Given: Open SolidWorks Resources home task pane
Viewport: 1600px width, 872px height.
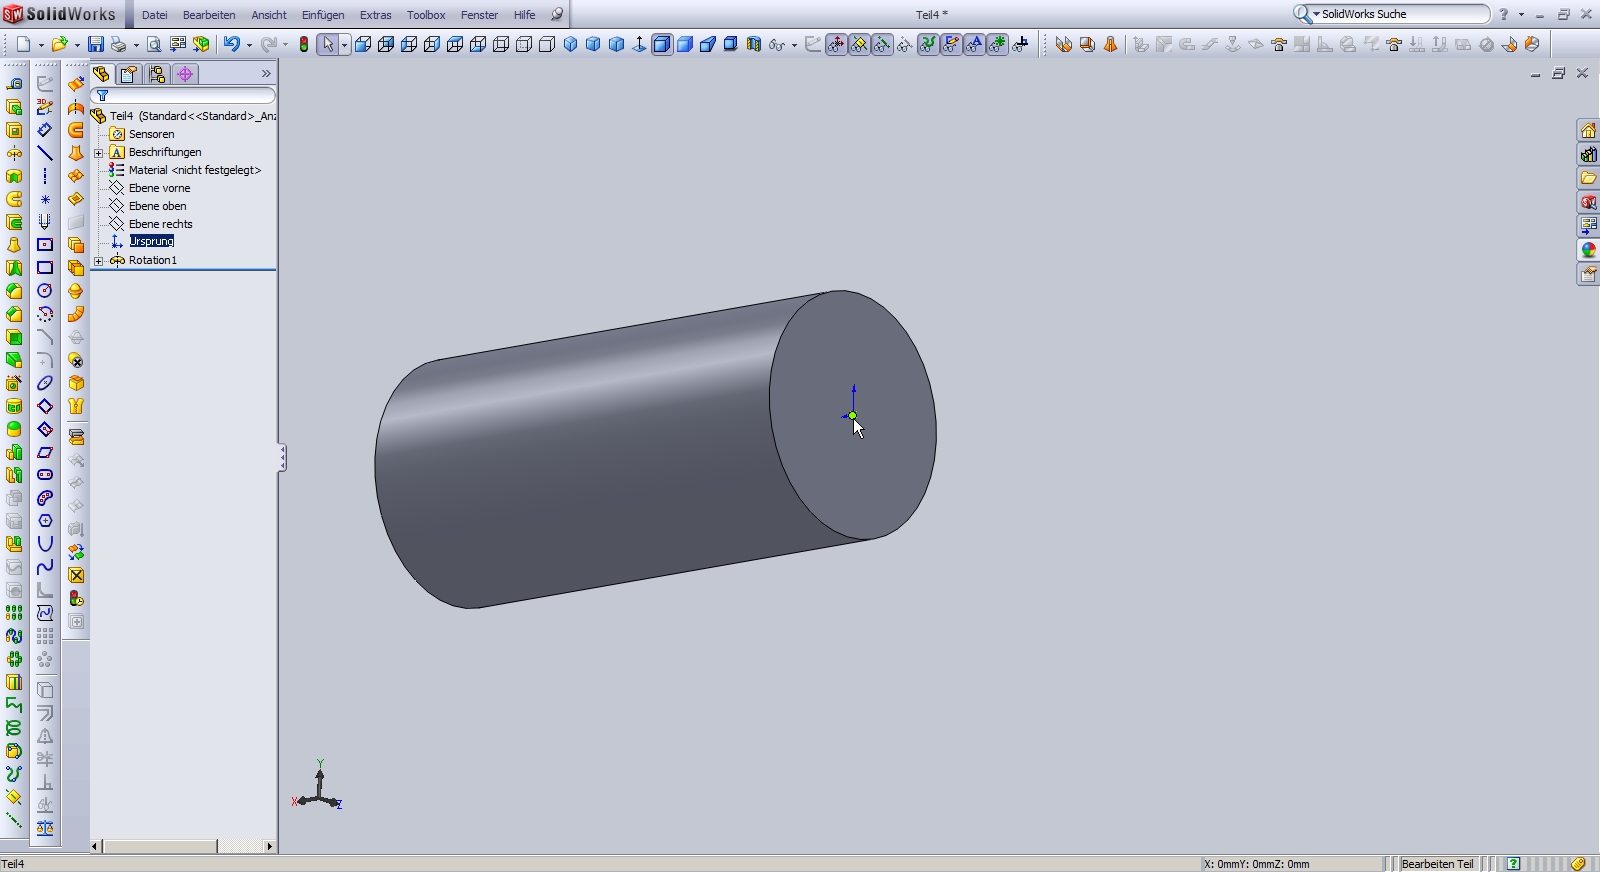Looking at the screenshot, I should (x=1588, y=130).
